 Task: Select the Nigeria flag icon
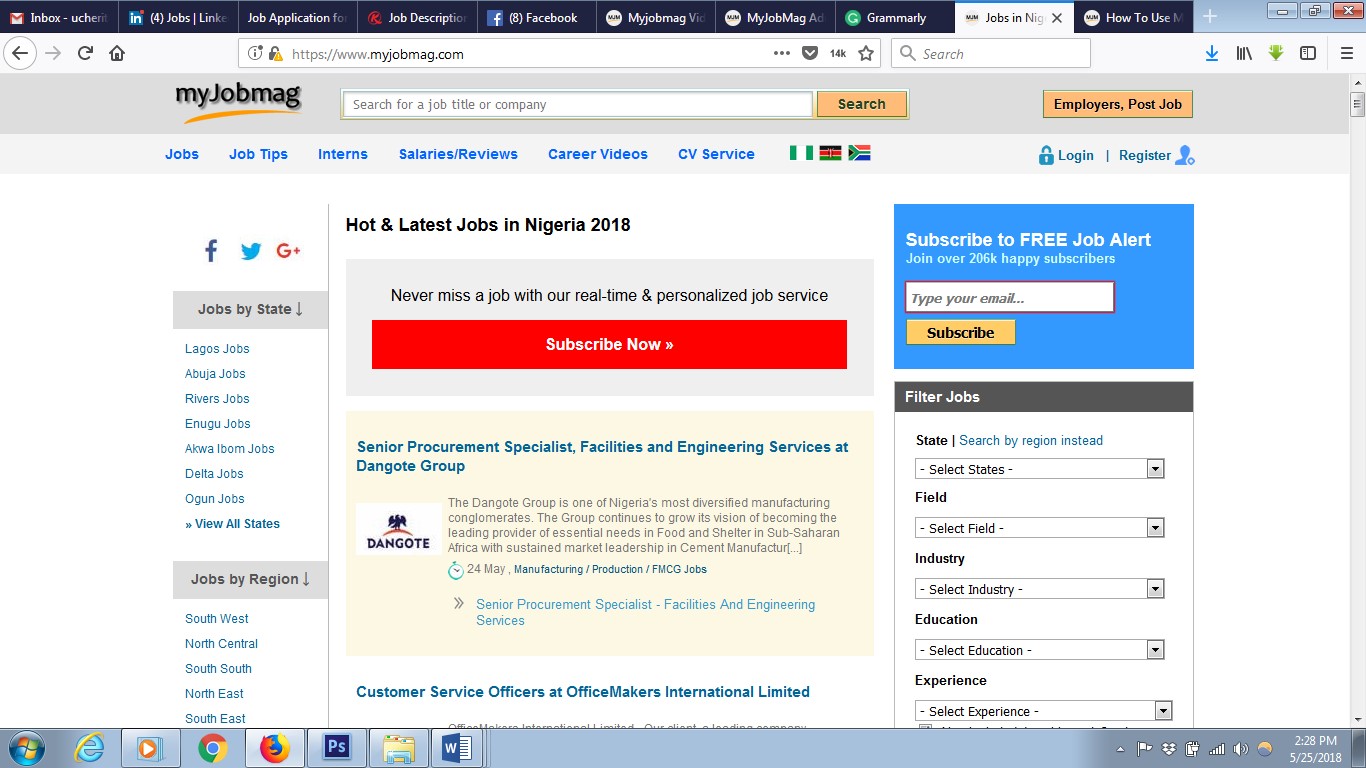(801, 153)
